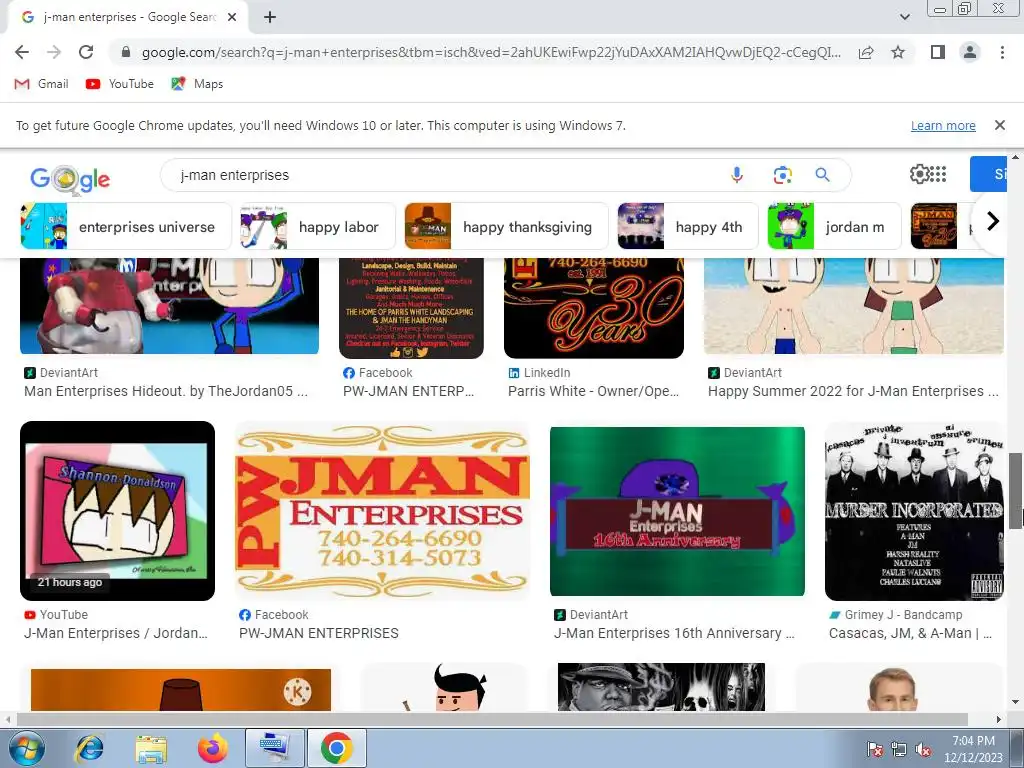Open Google quick settings gear
Image resolution: width=1024 pixels, height=768 pixels.
[918, 174]
